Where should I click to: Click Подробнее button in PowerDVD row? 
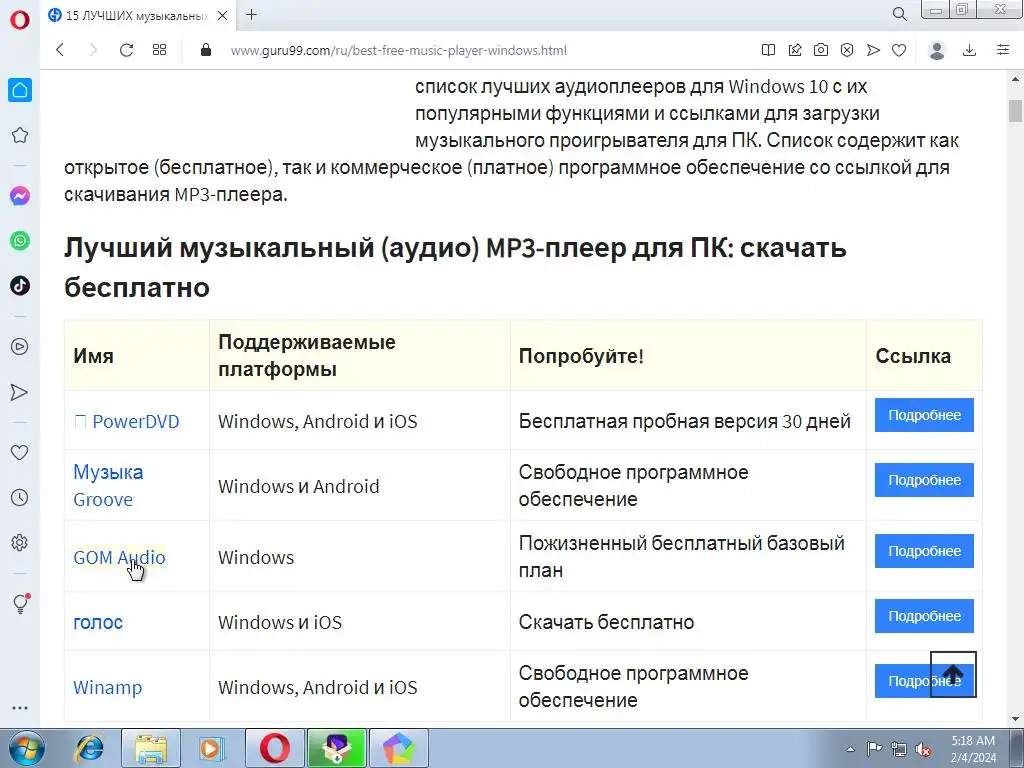point(924,415)
